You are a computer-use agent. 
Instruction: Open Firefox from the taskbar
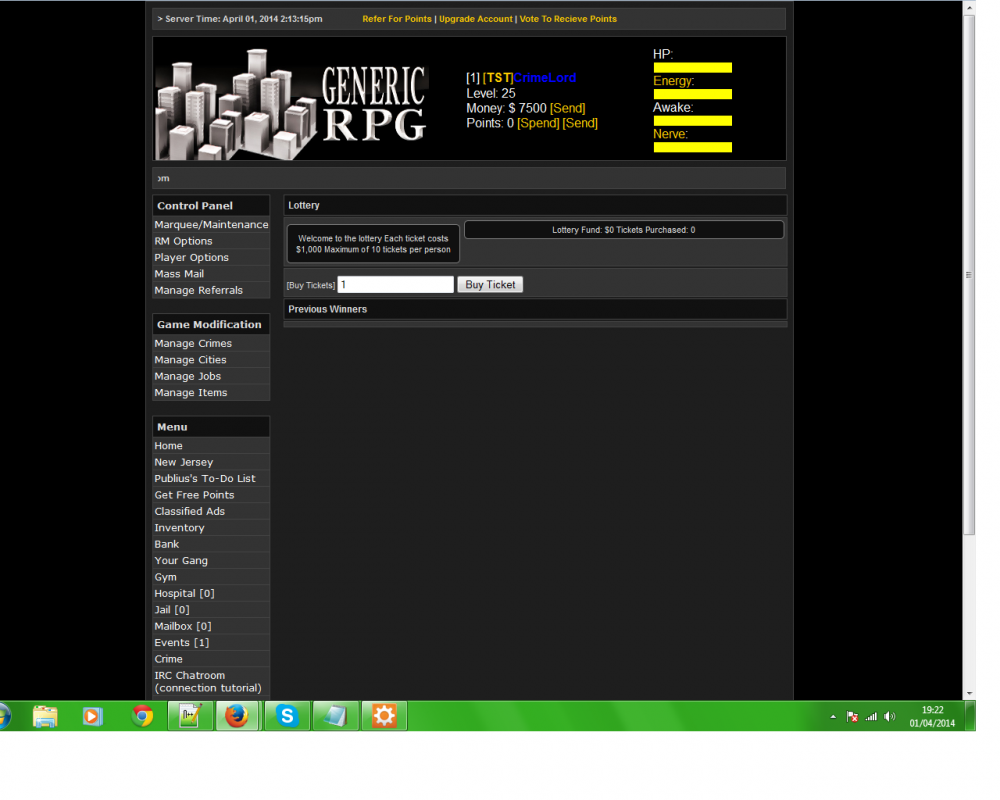click(x=236, y=716)
